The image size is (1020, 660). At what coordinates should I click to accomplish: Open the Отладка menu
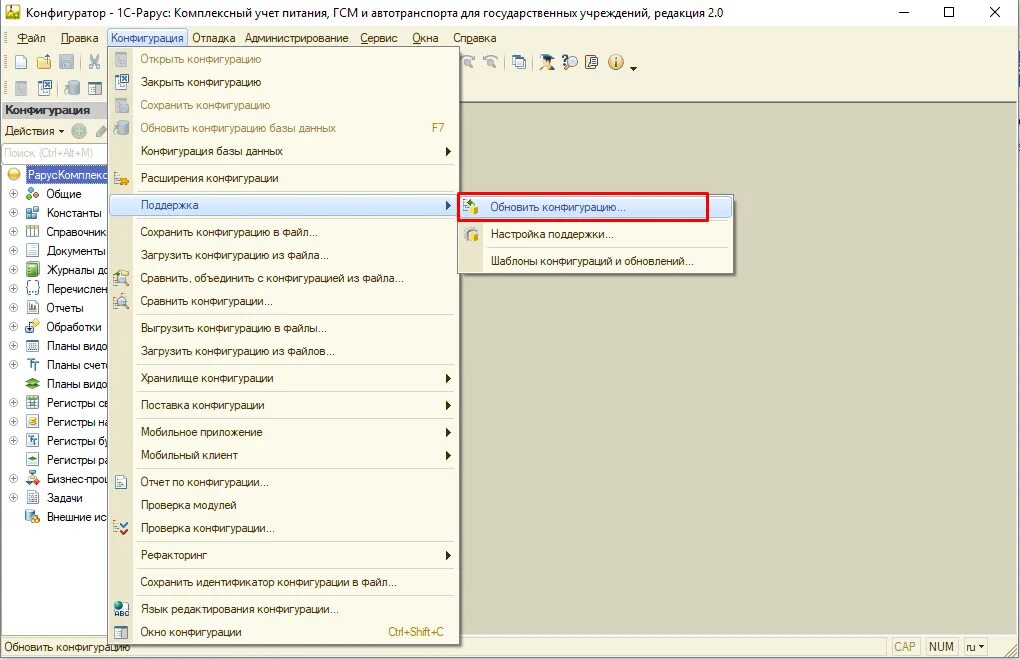pyautogui.click(x=213, y=38)
